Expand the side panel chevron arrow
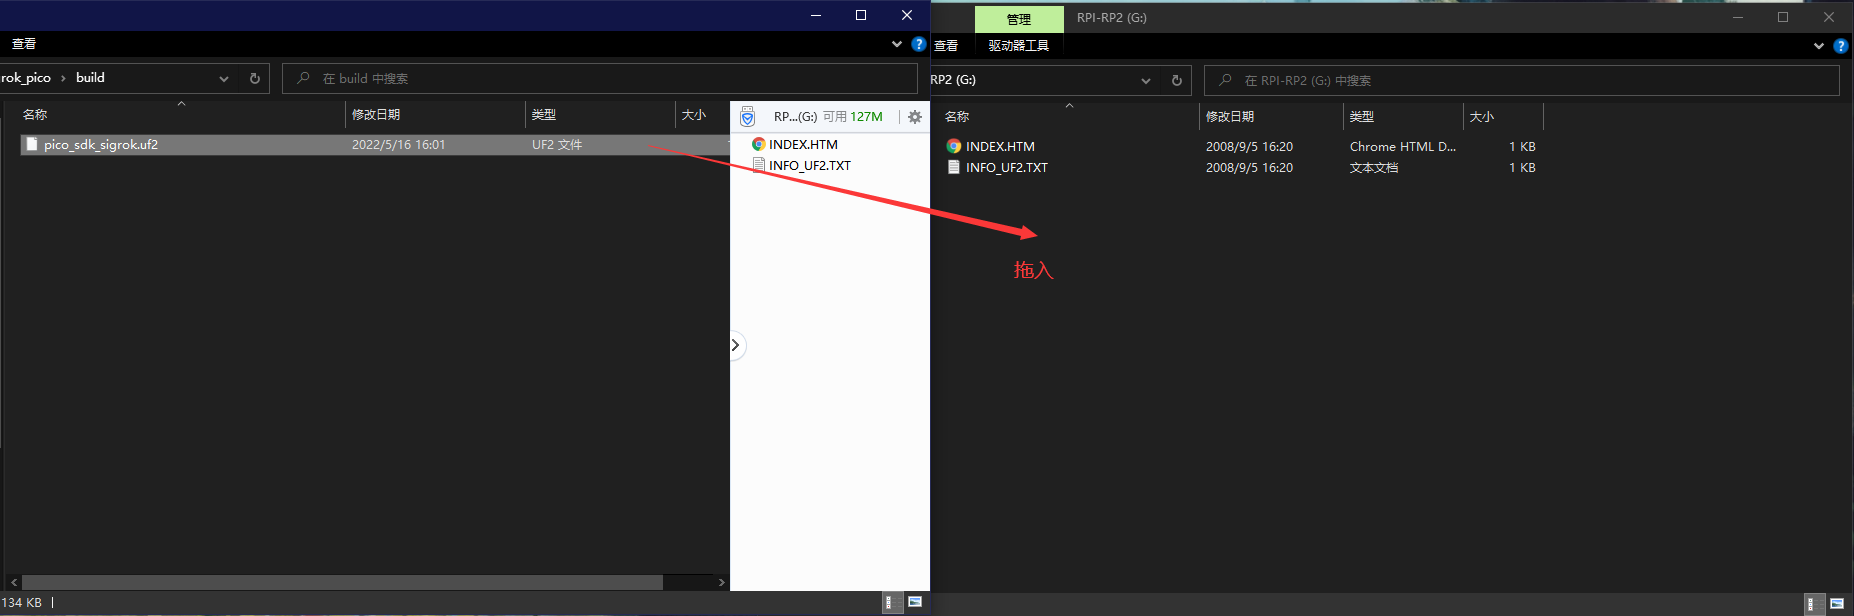This screenshot has width=1854, height=616. [735, 345]
